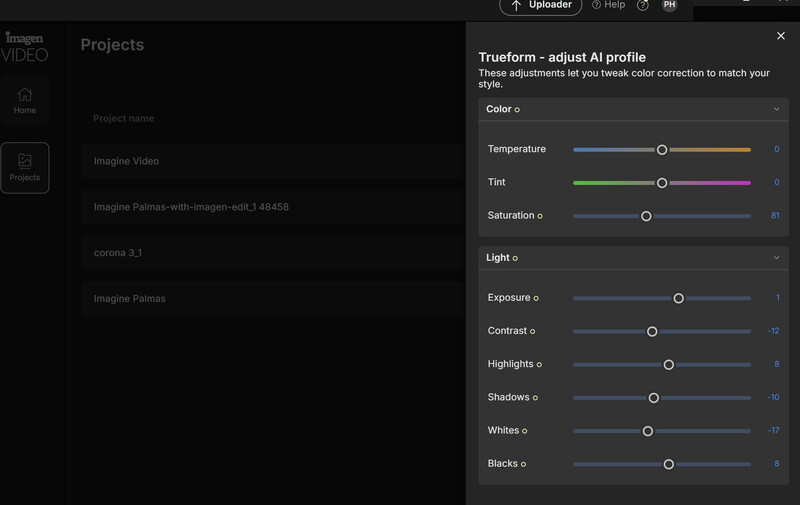Click the Imagen Video logo
Image resolution: width=800 pixels, height=505 pixels.
pyautogui.click(x=24, y=46)
